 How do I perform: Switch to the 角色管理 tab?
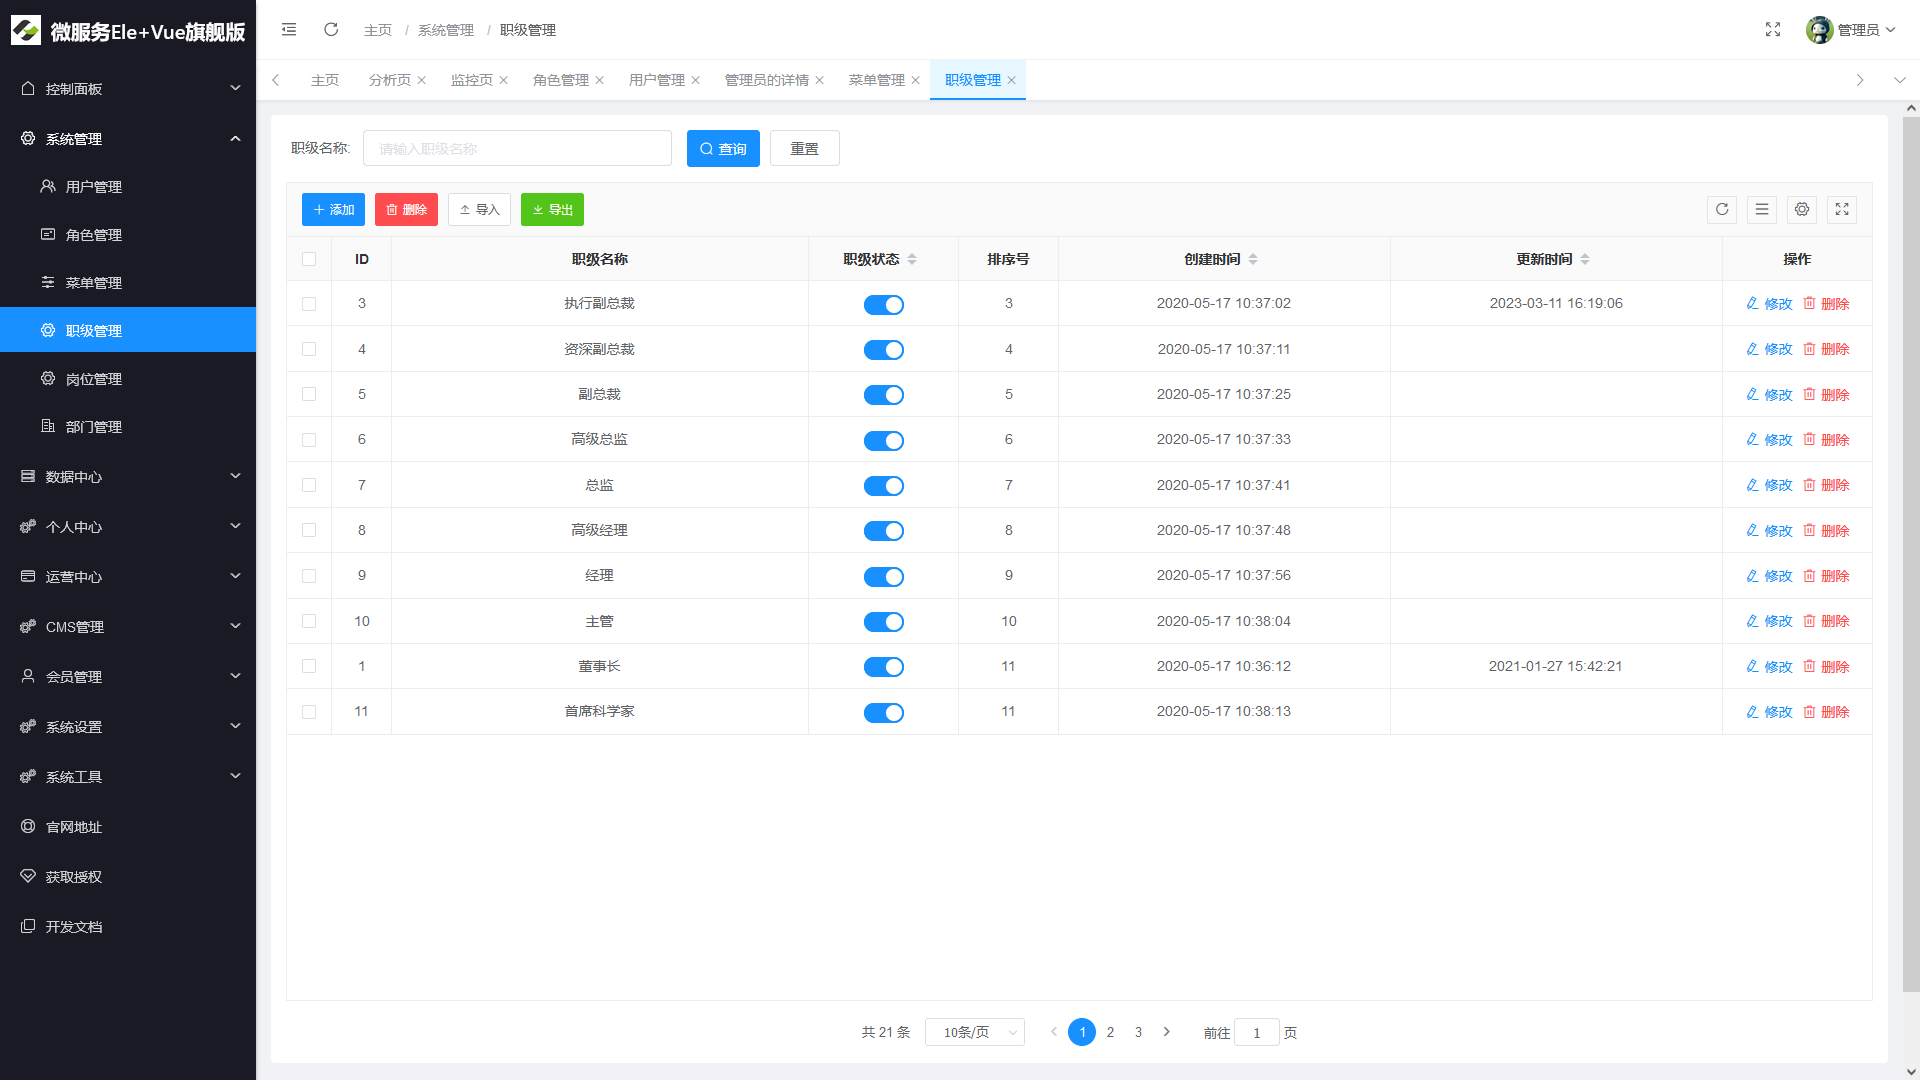tap(561, 80)
